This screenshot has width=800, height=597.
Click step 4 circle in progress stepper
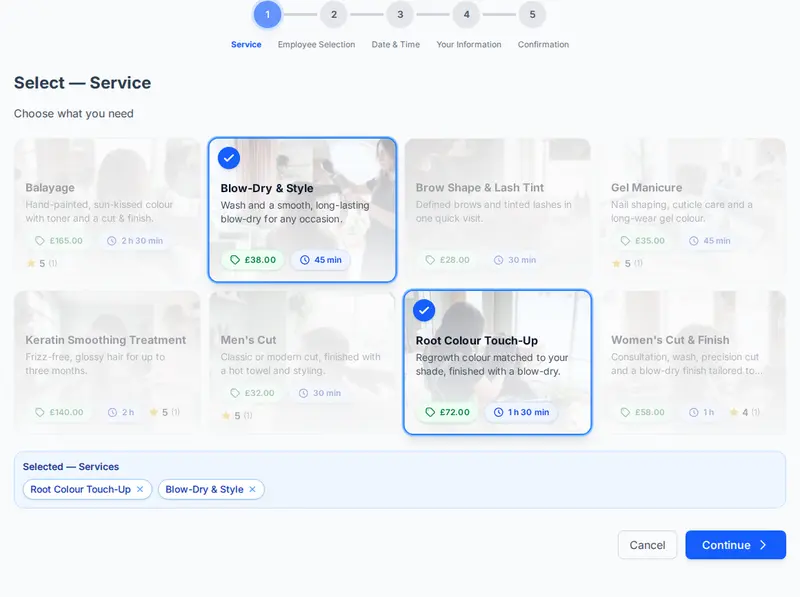[x=466, y=14]
